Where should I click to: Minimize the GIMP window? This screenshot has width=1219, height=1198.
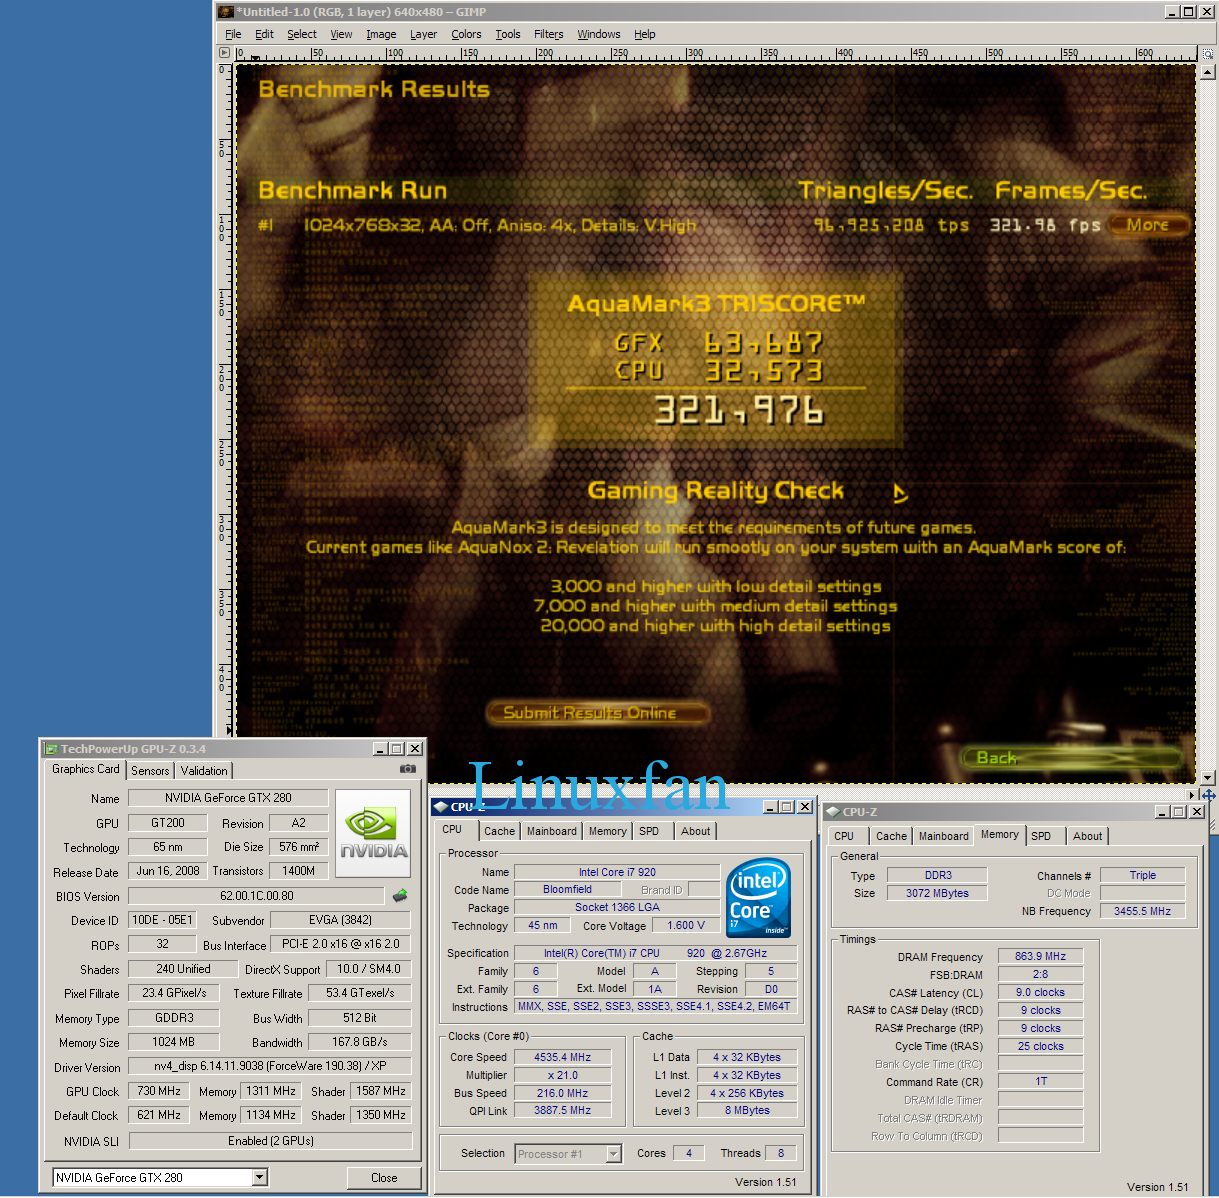point(1172,12)
